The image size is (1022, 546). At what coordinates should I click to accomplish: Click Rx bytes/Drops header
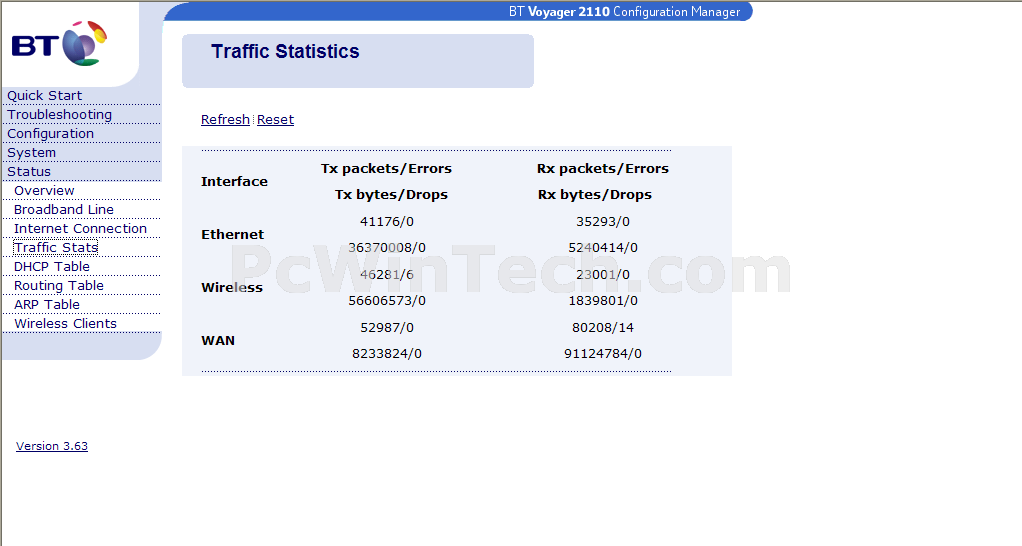[594, 195]
